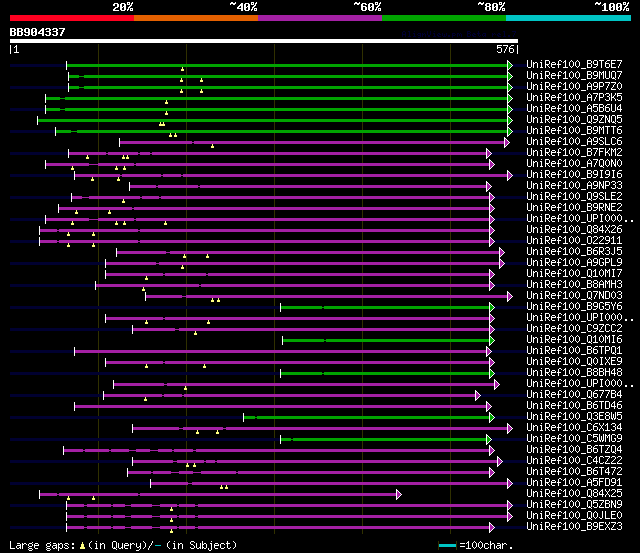Image resolution: width=640 pixels, height=553 pixels.
Task: Select the UniRef100_Q84X26 label
Action: point(574,230)
